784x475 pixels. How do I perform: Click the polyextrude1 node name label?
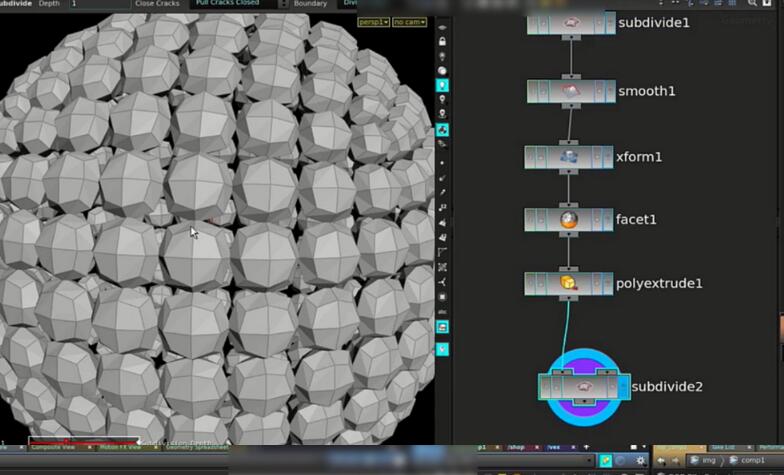659,284
